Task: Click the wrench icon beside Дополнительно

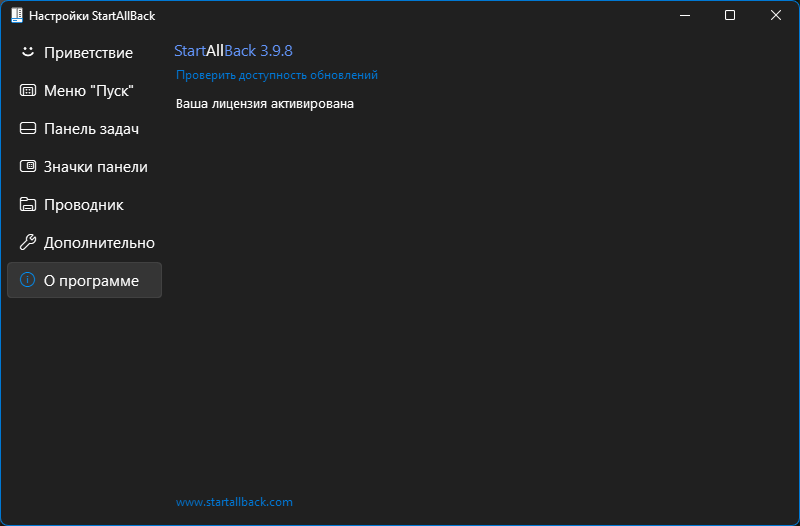Action: [28, 242]
